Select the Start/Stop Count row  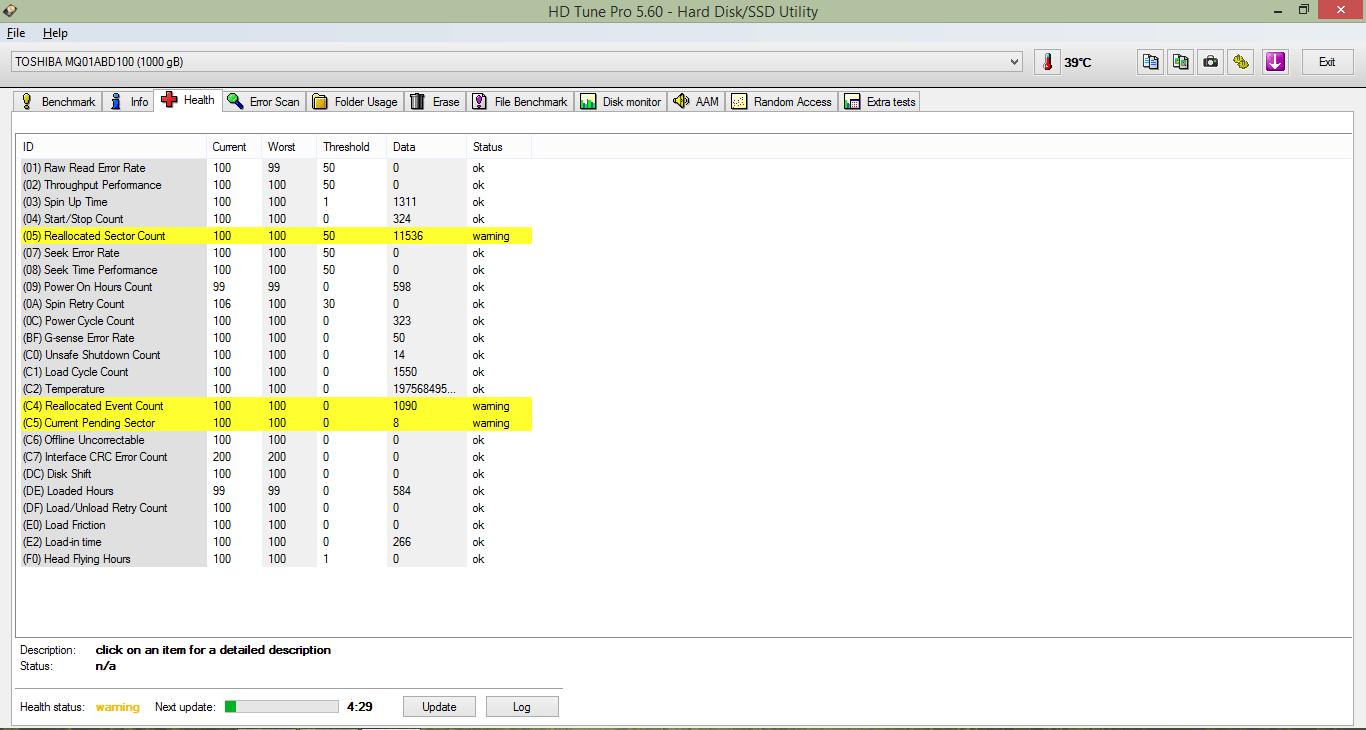tap(276, 219)
